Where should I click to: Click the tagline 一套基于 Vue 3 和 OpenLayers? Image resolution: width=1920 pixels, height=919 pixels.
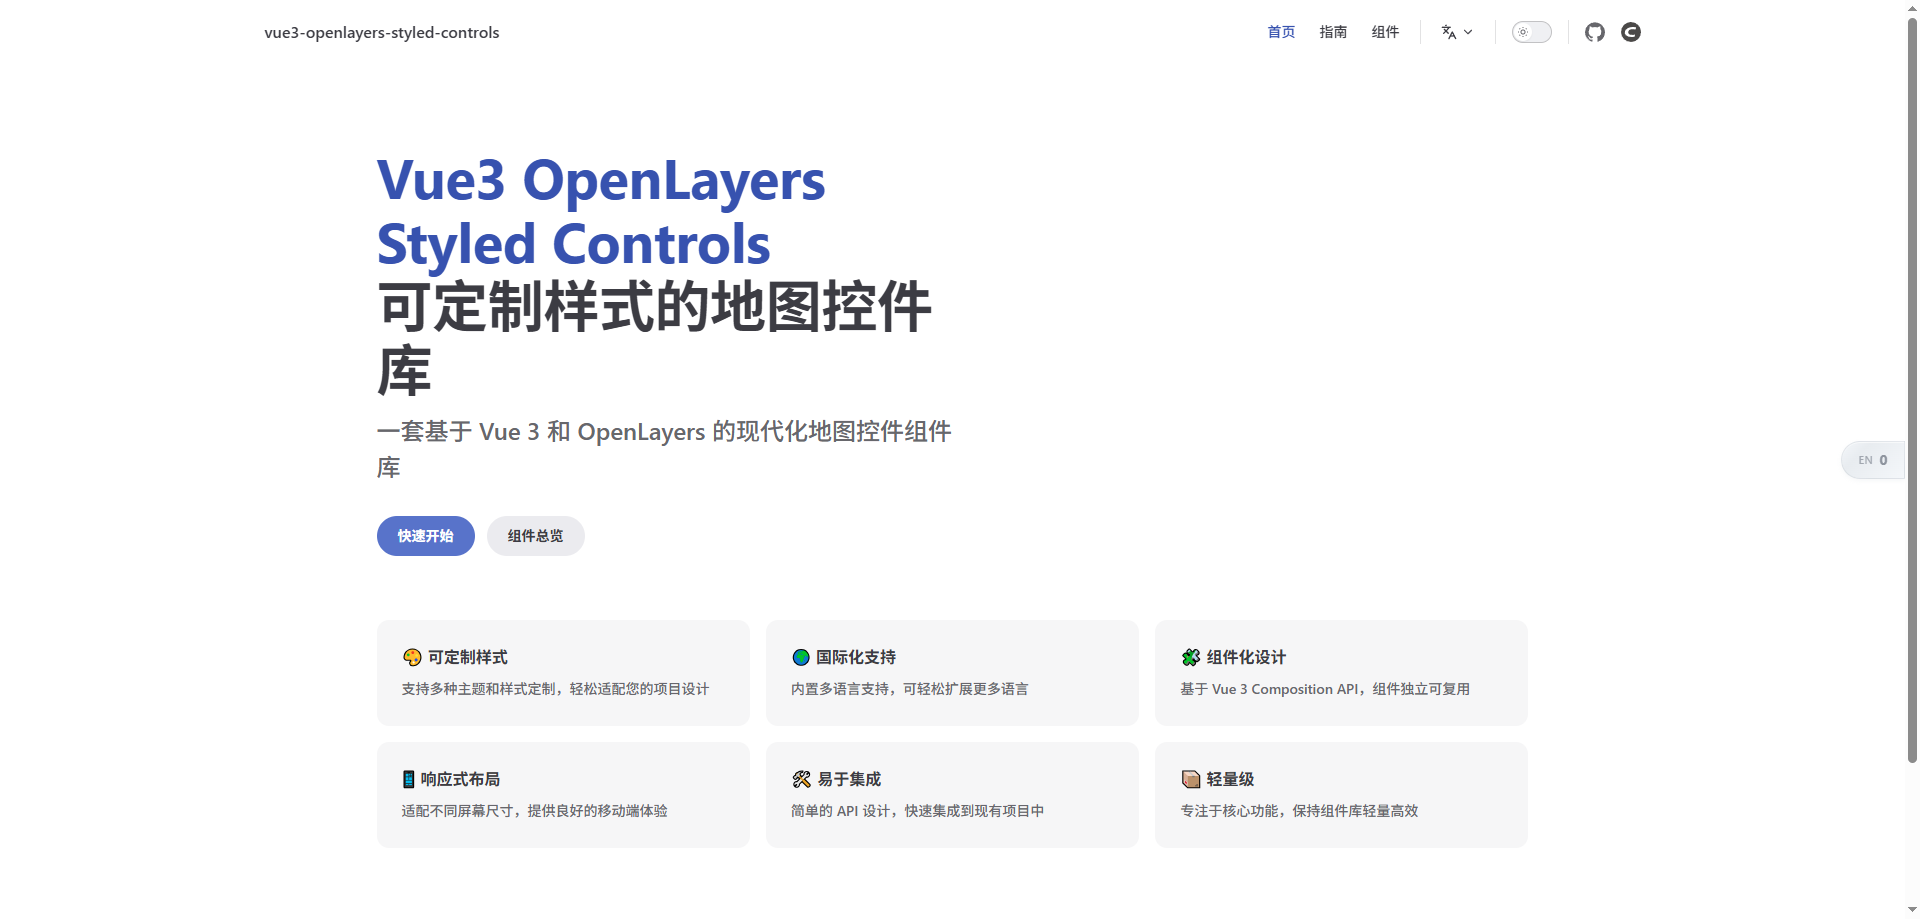pos(664,449)
